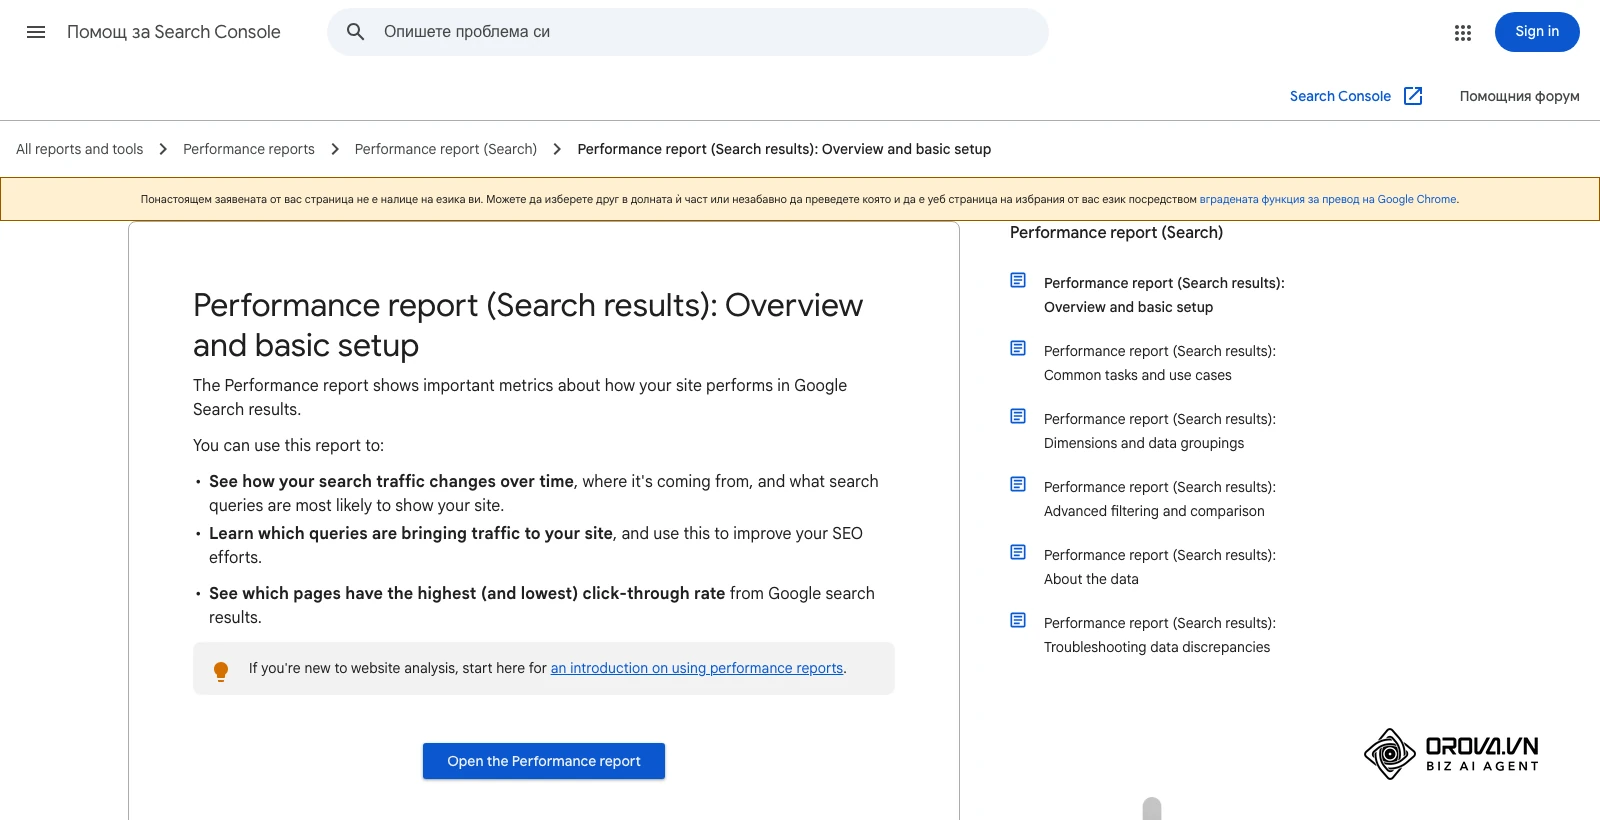Click sidebar heading Performance report (Search)
1600x820 pixels.
(1116, 232)
